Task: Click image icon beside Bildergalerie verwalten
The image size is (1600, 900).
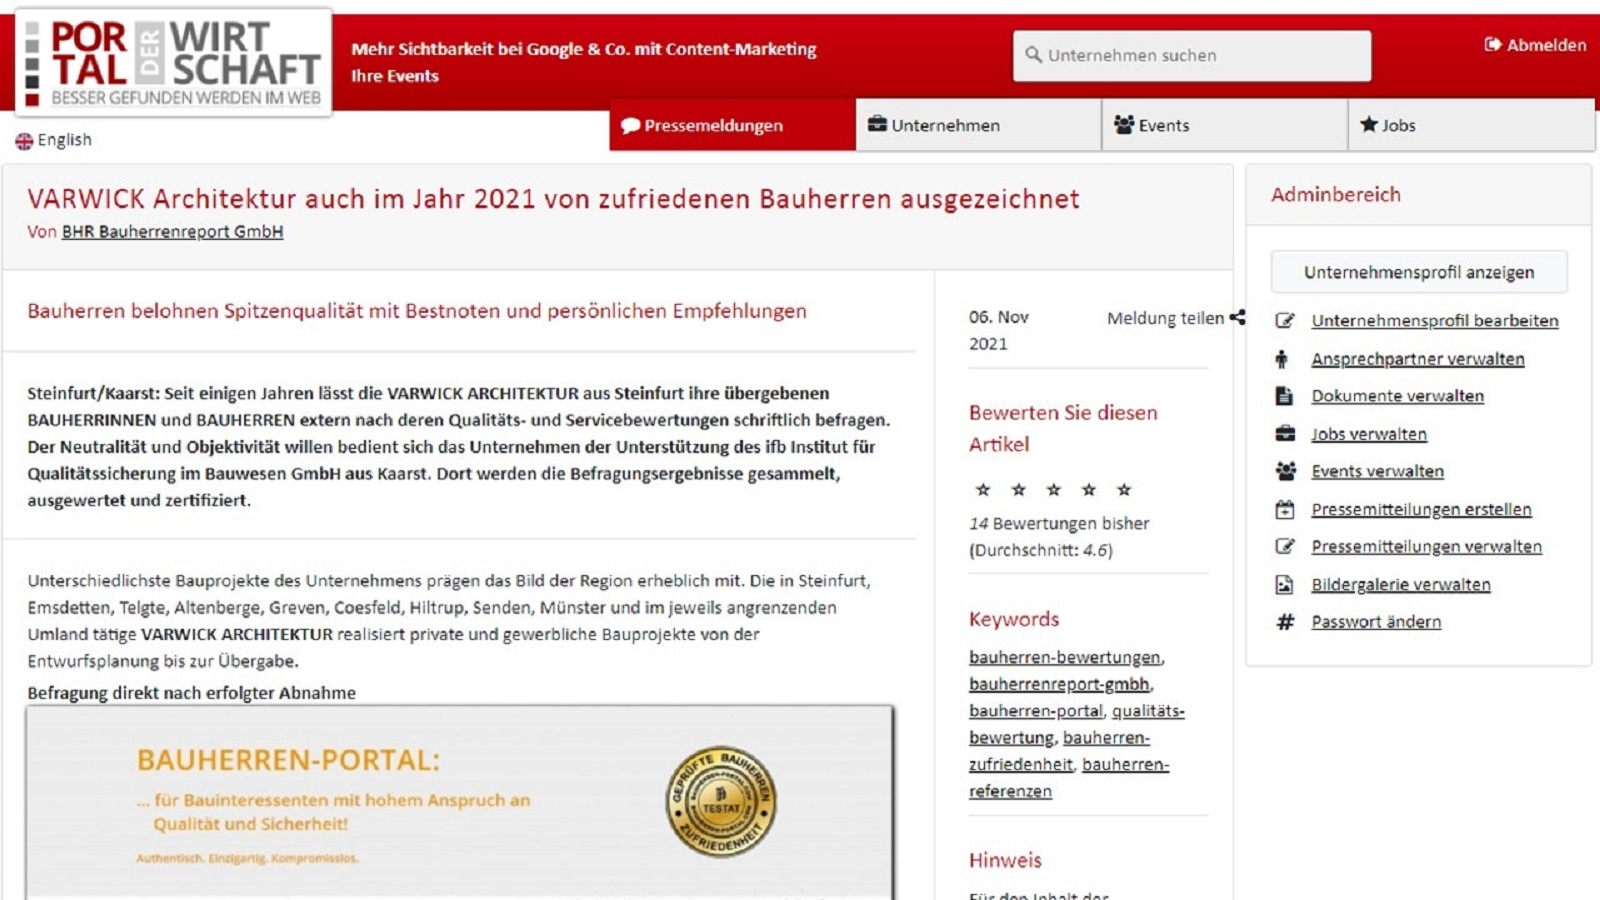Action: (1284, 584)
